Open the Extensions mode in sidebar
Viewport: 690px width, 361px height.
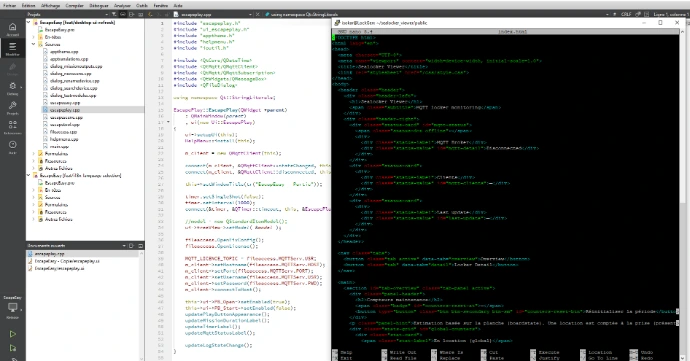pyautogui.click(x=12, y=127)
